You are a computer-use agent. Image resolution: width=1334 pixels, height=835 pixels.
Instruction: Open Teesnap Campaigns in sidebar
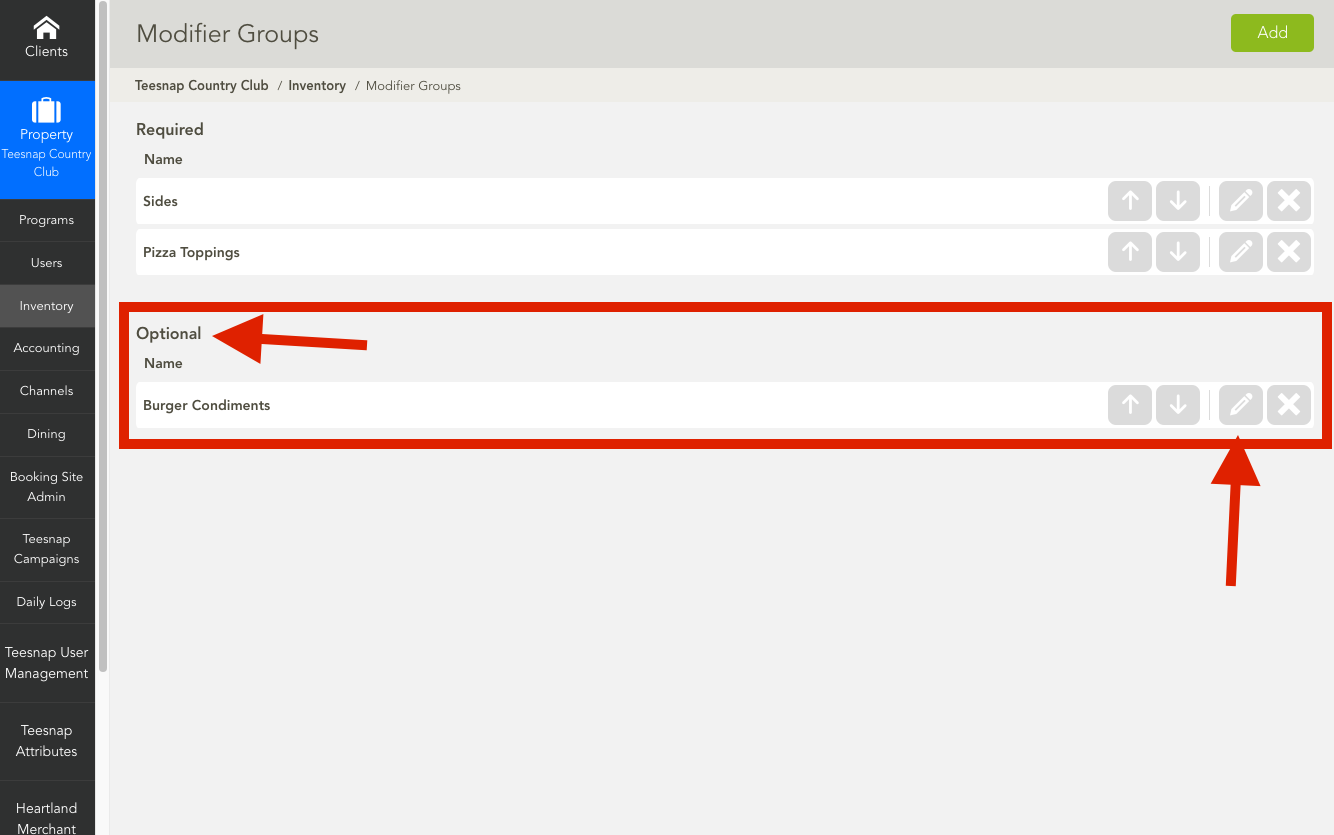coord(47,549)
